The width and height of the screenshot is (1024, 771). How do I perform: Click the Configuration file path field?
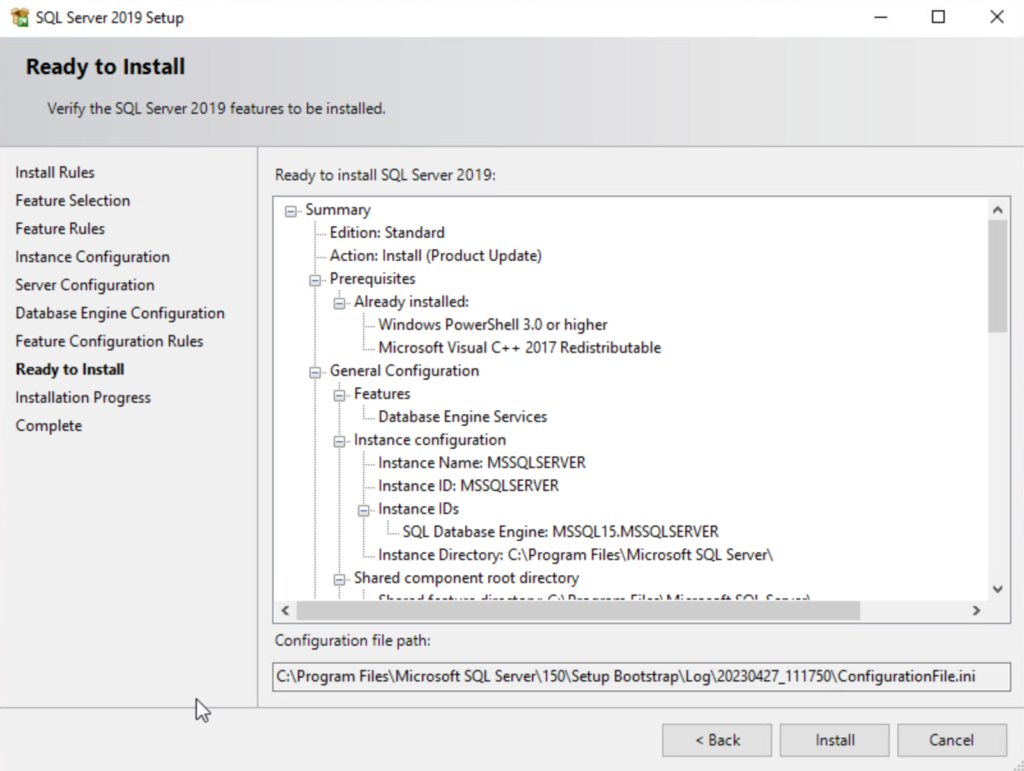(x=640, y=677)
